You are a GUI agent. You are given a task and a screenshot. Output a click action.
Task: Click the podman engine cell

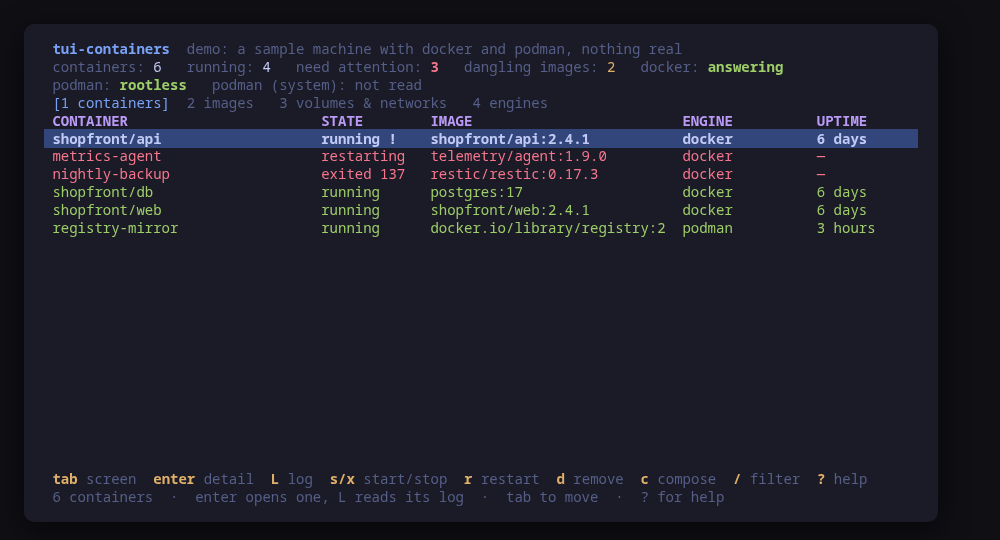pos(707,228)
